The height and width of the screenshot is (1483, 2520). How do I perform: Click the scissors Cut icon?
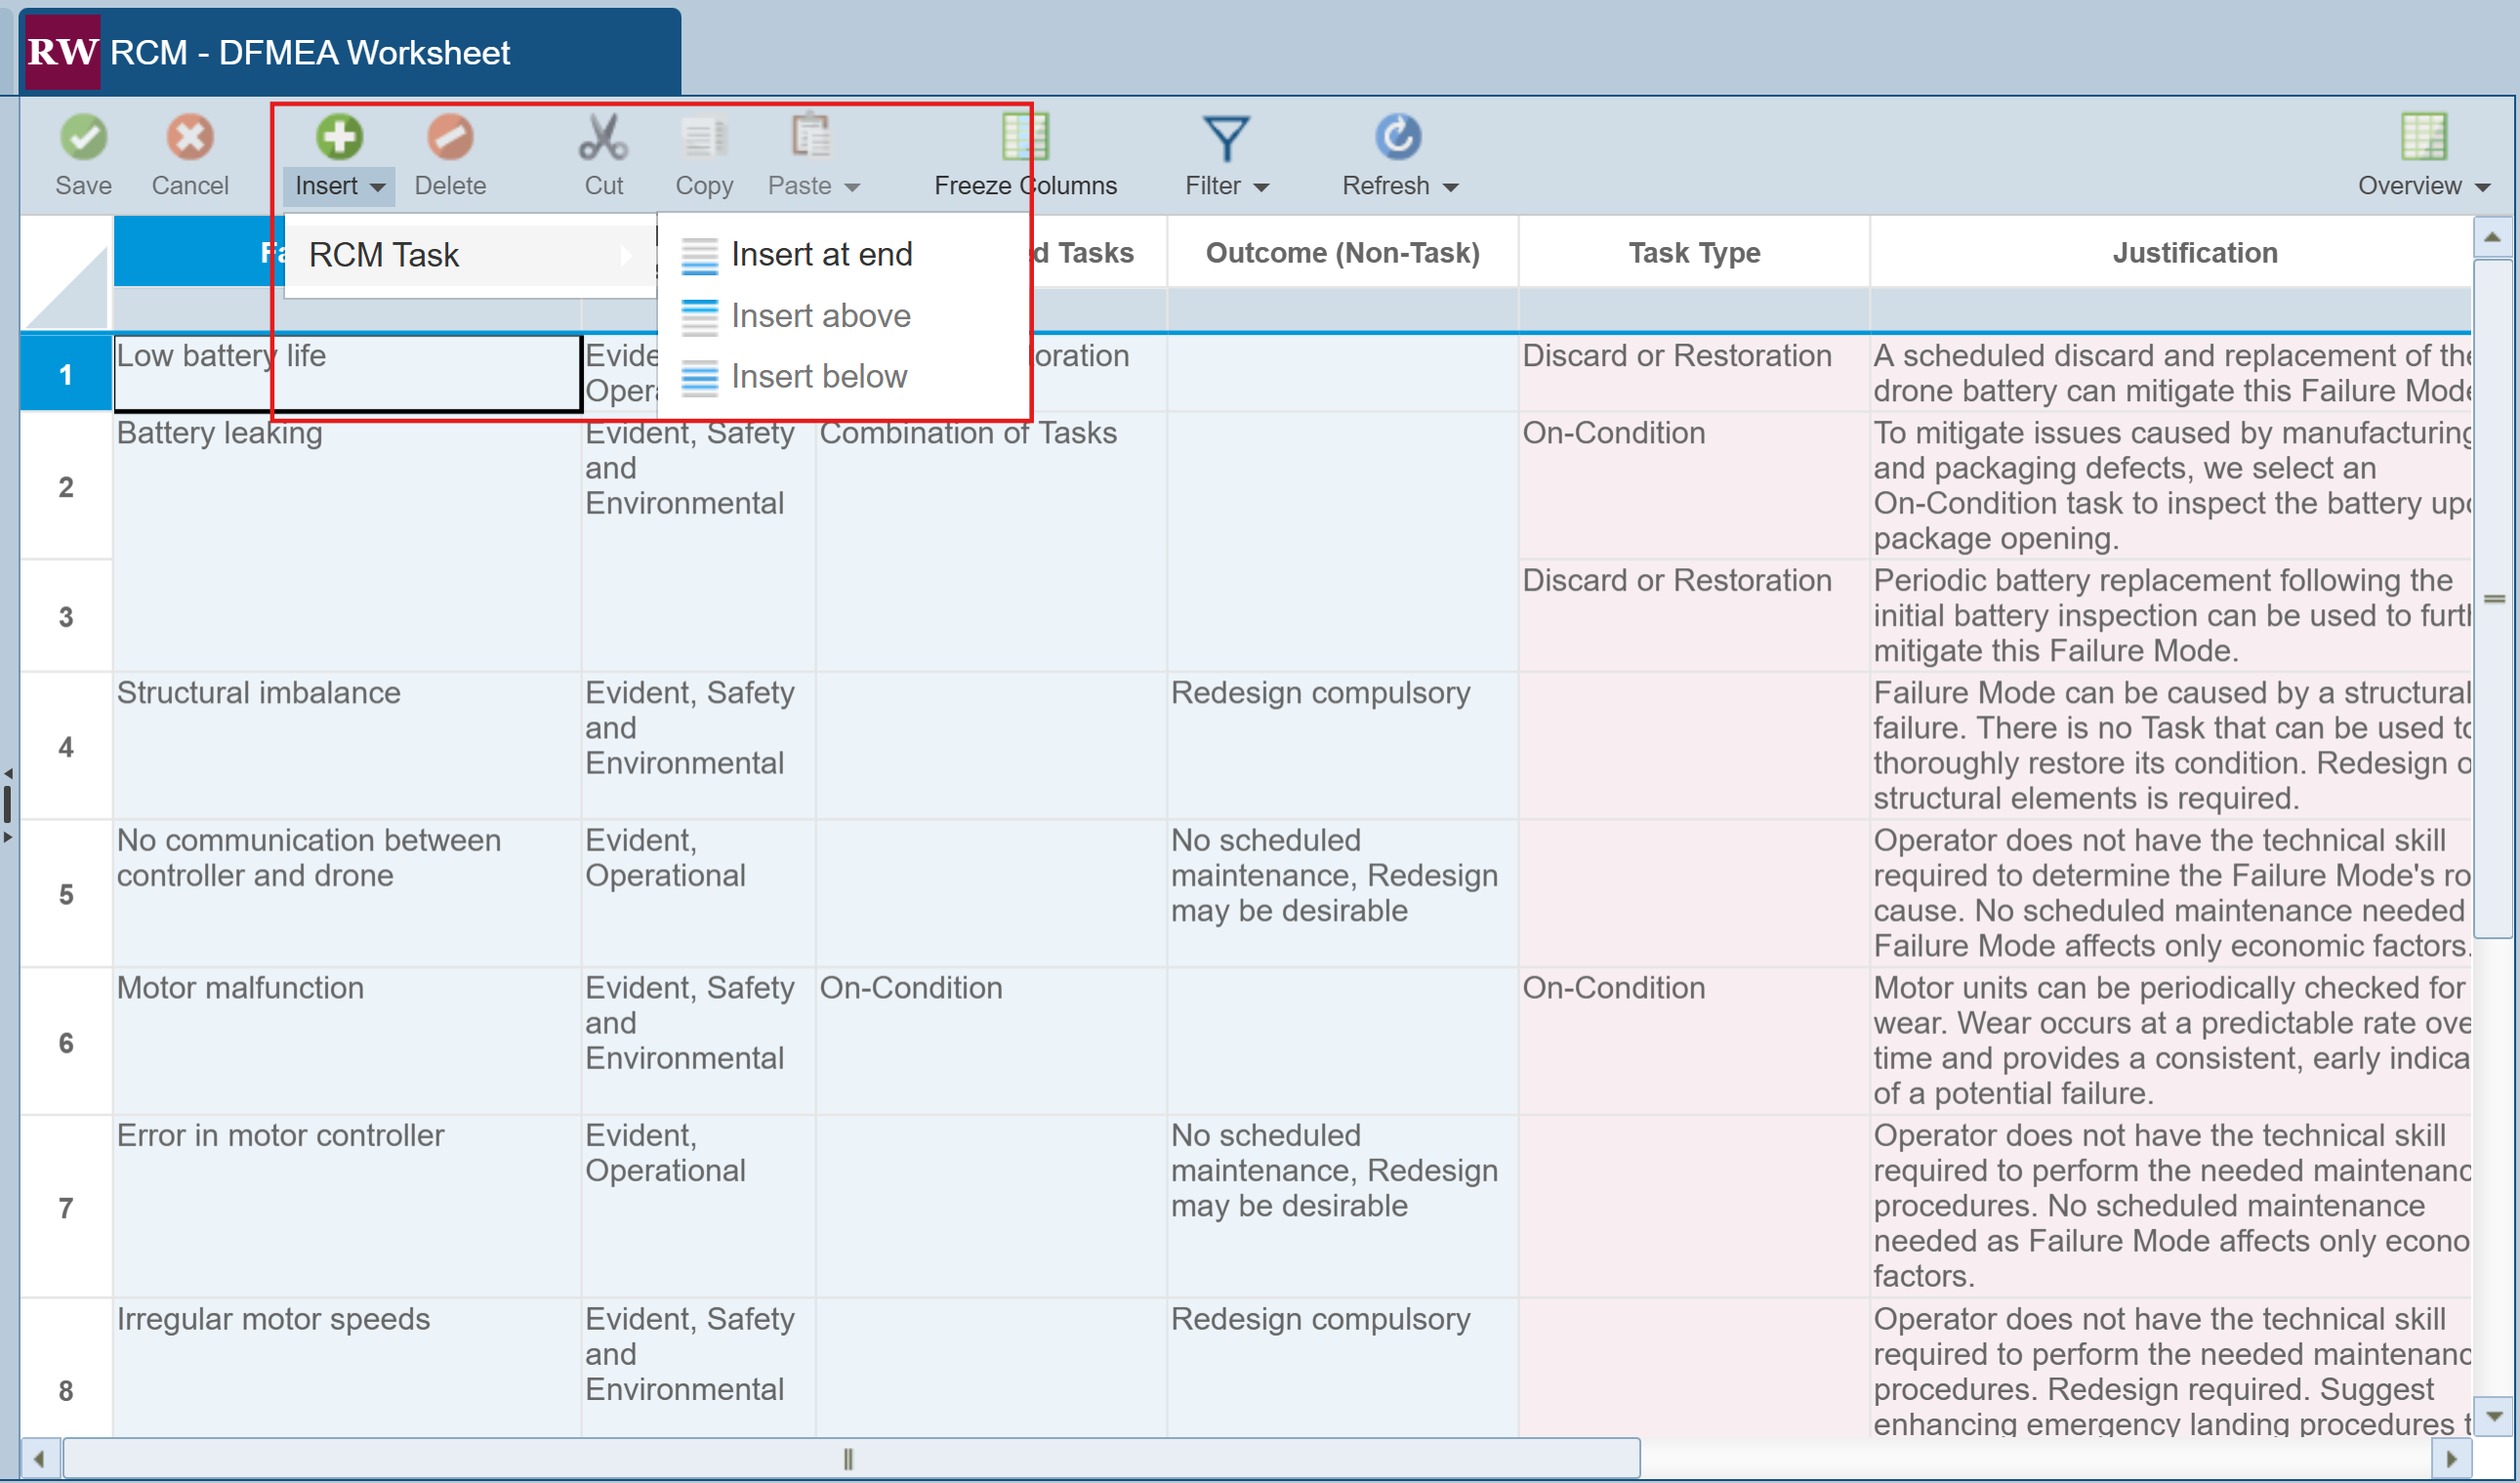pos(603,137)
